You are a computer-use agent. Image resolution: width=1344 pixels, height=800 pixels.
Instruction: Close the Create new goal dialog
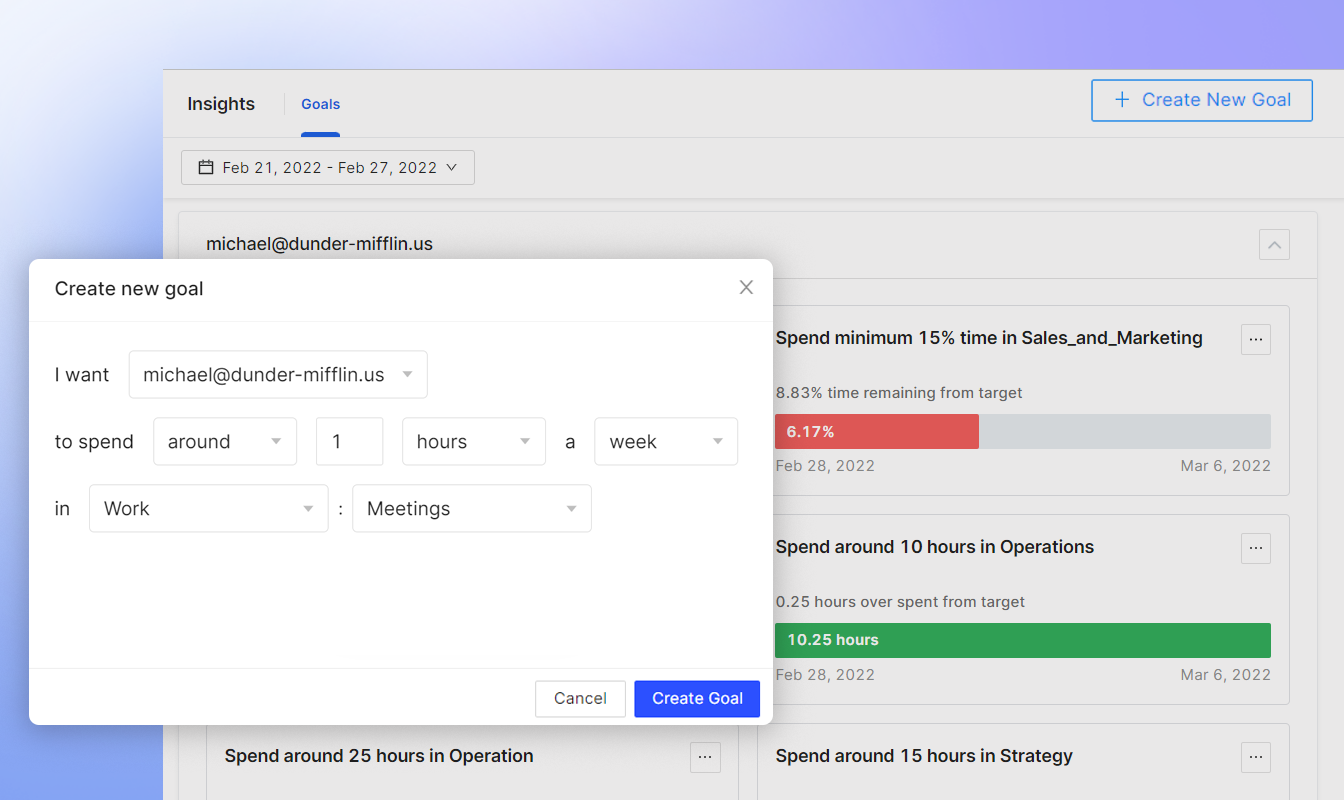click(746, 288)
